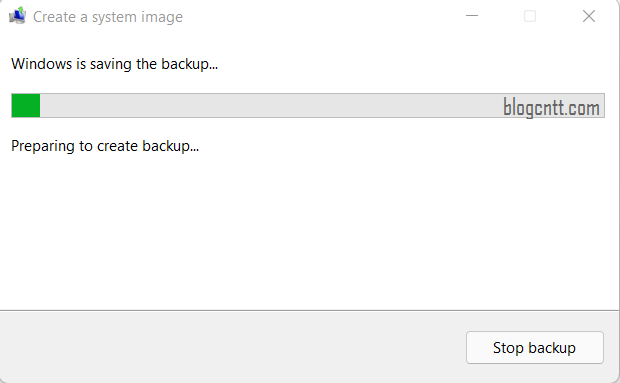The height and width of the screenshot is (383, 620).
Task: Click the greyed-out maximize button
Action: tap(530, 16)
